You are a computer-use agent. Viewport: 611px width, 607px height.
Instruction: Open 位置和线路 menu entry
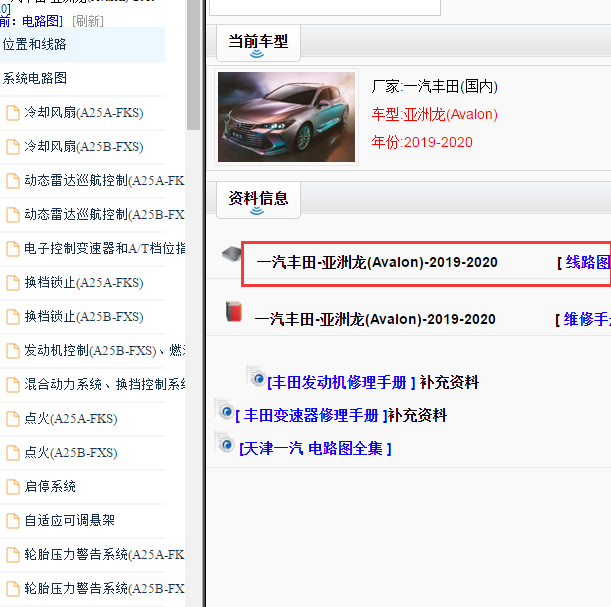[35, 44]
